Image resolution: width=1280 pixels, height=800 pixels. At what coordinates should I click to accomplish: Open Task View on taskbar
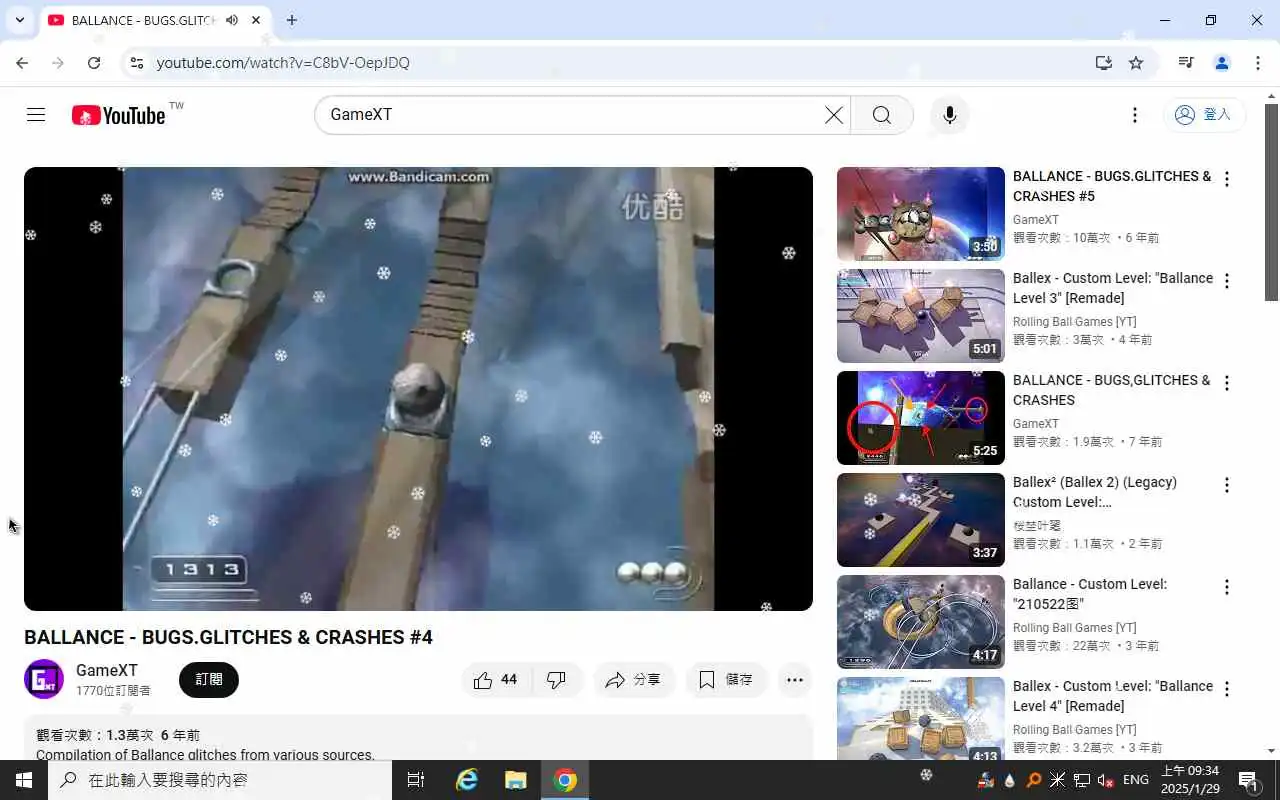click(x=416, y=780)
